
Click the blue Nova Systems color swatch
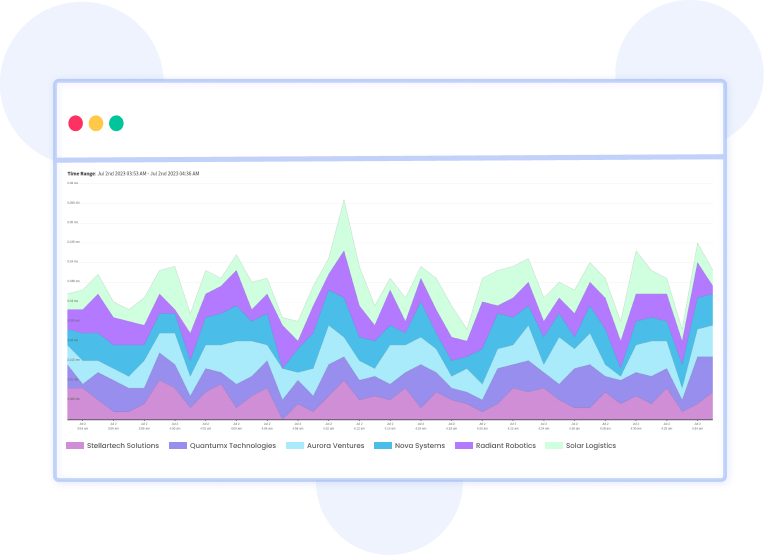(383, 445)
